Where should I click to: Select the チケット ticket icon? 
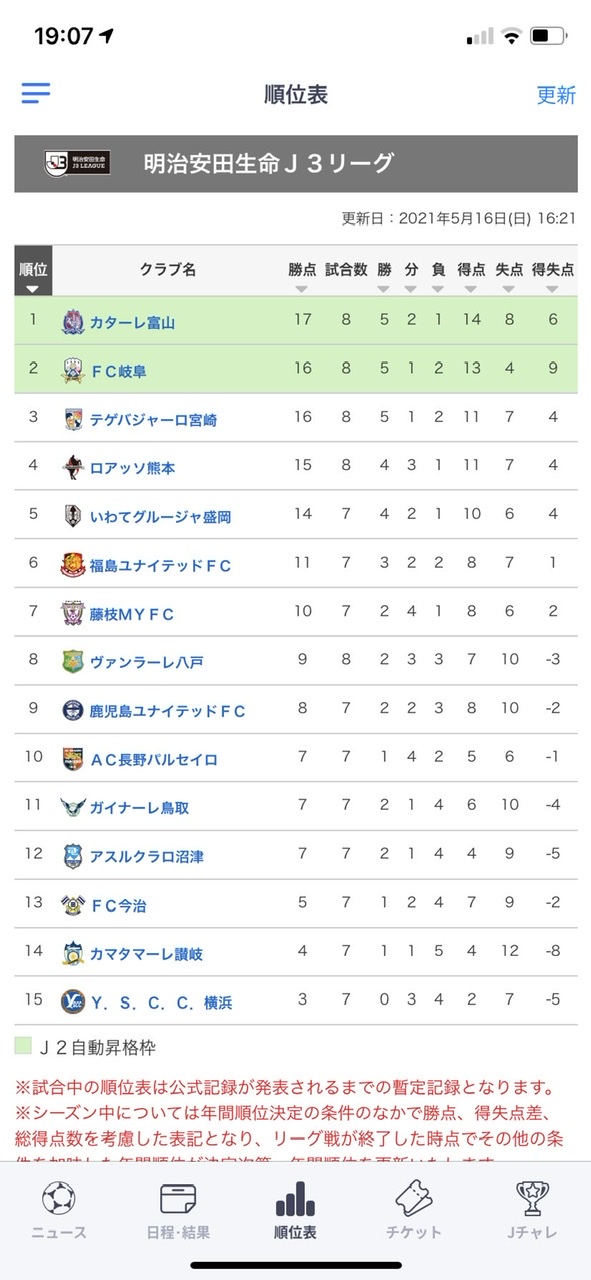coord(413,1197)
